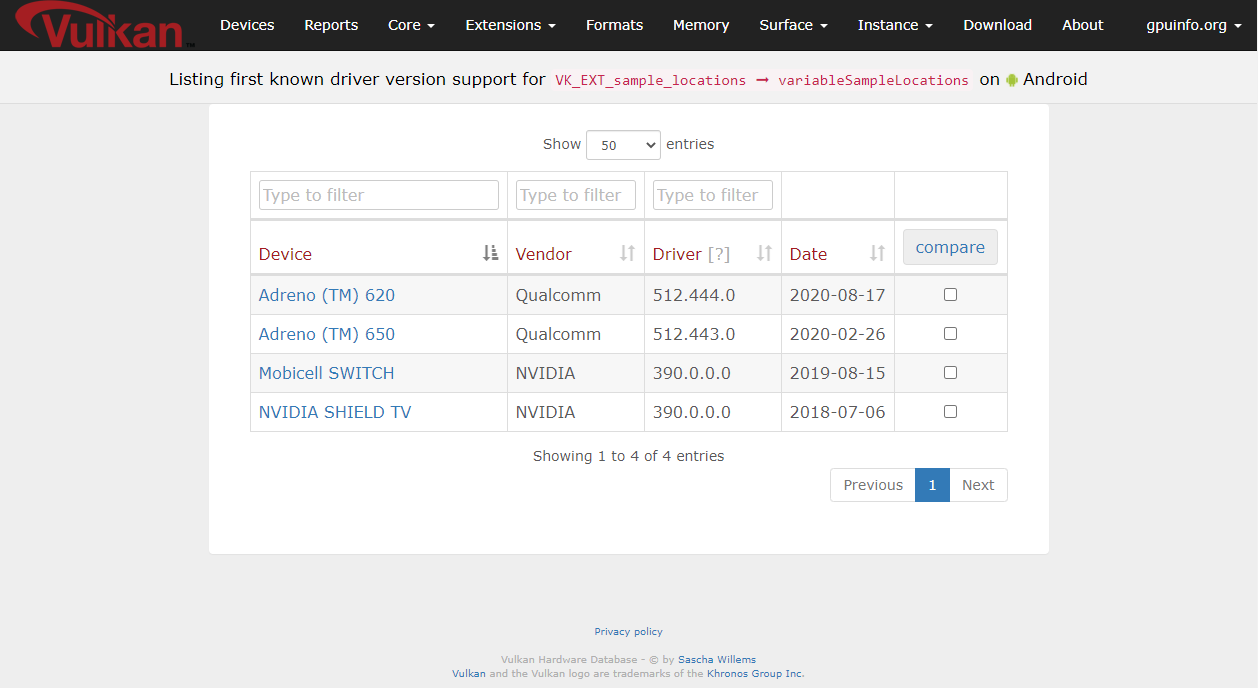Screen dimensions: 1258x688
Task: Go to Devices page
Action: tap(247, 25)
